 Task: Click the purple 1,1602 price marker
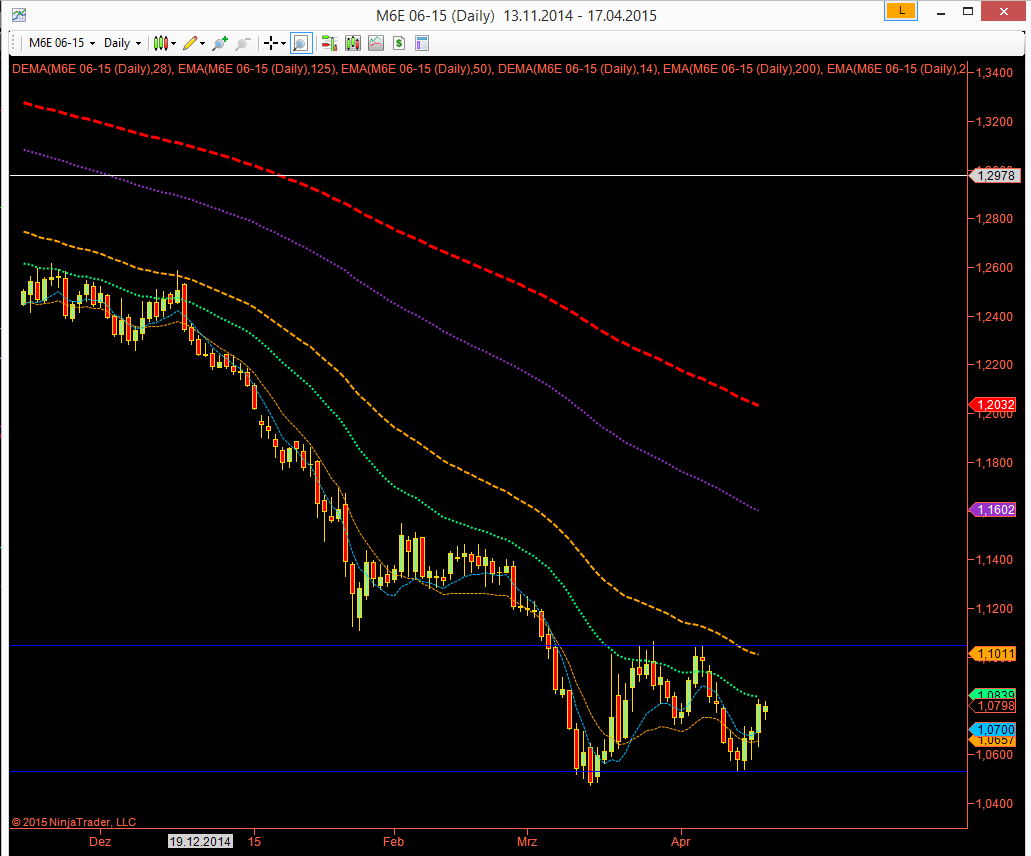pos(994,510)
